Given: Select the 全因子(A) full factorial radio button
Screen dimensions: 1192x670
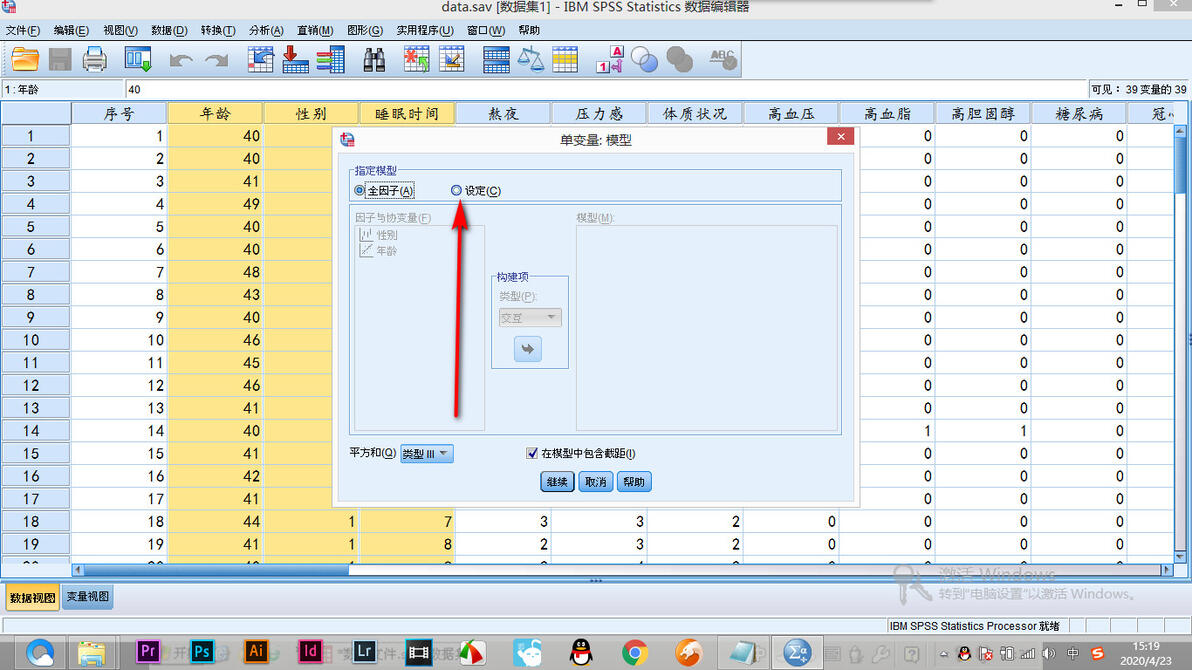Looking at the screenshot, I should pyautogui.click(x=360, y=190).
